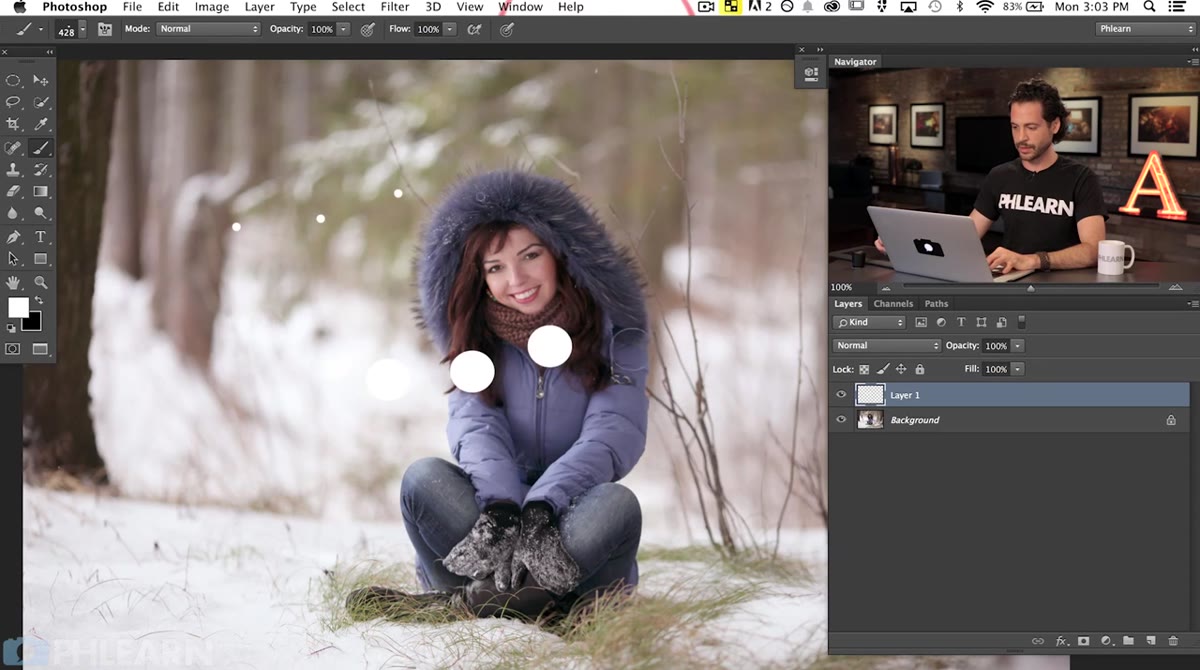Select the Elliptical Marquee tool
Screen dimensions: 1200x670
[x=13, y=80]
